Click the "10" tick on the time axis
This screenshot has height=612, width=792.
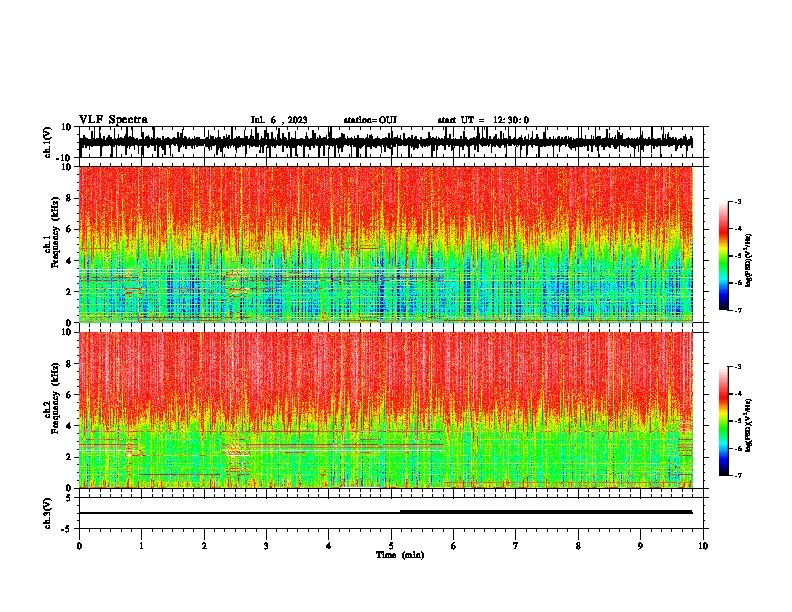(x=703, y=546)
